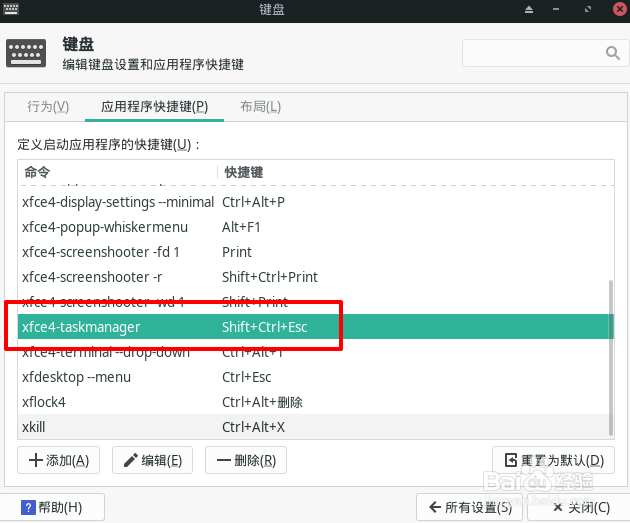Go back to 所有设置(S)
Viewport: 630px width, 523px height.
point(470,507)
